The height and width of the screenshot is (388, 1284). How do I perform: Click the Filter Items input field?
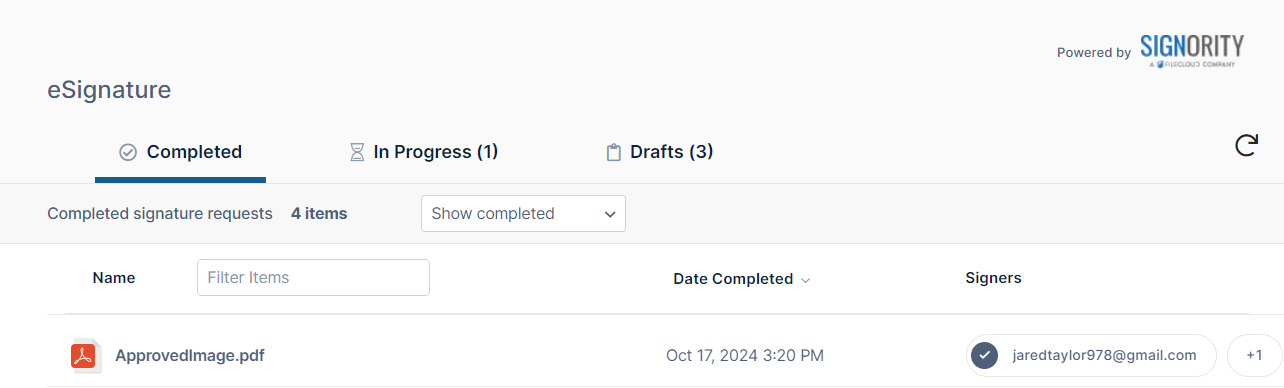[313, 277]
